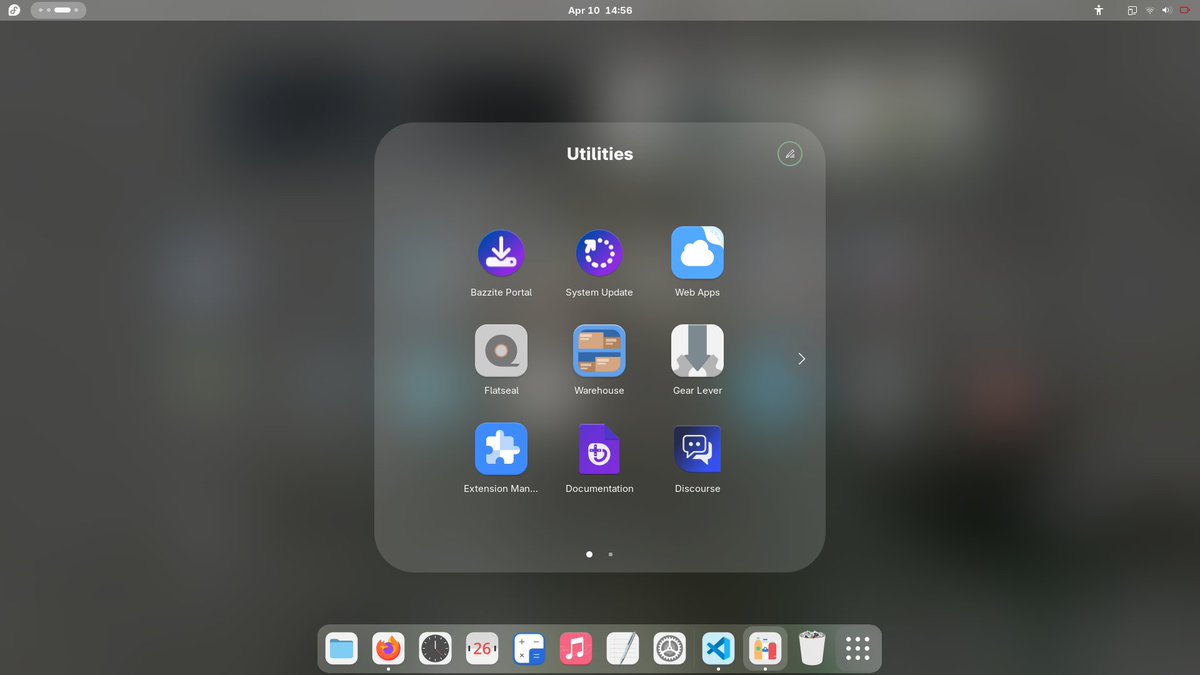Screen dimensions: 1200x675
Task: Open Text Editor from the dock
Action: [x=623, y=649]
